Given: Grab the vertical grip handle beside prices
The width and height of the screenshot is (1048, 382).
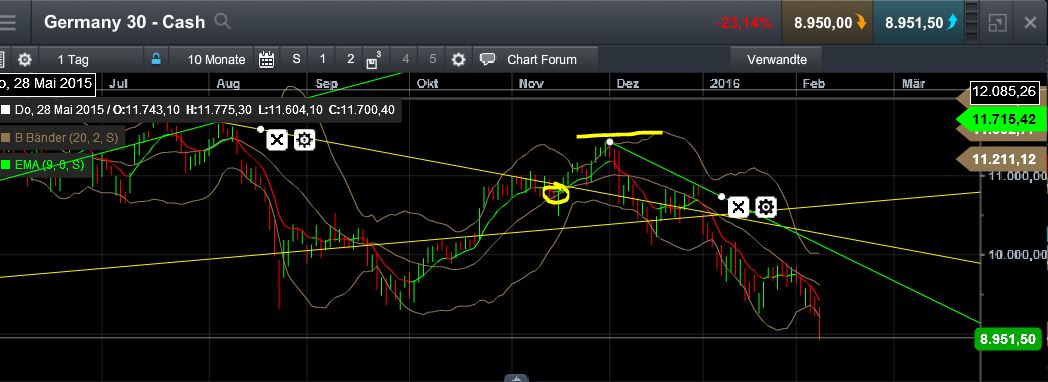Looking at the screenshot, I should tap(972, 23).
